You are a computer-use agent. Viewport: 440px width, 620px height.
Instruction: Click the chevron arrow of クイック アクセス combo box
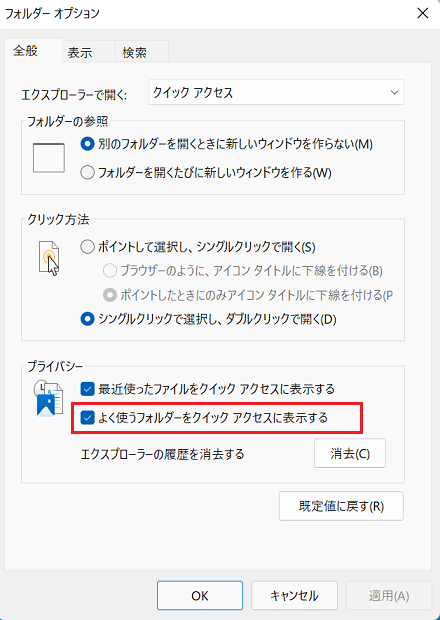[x=394, y=93]
